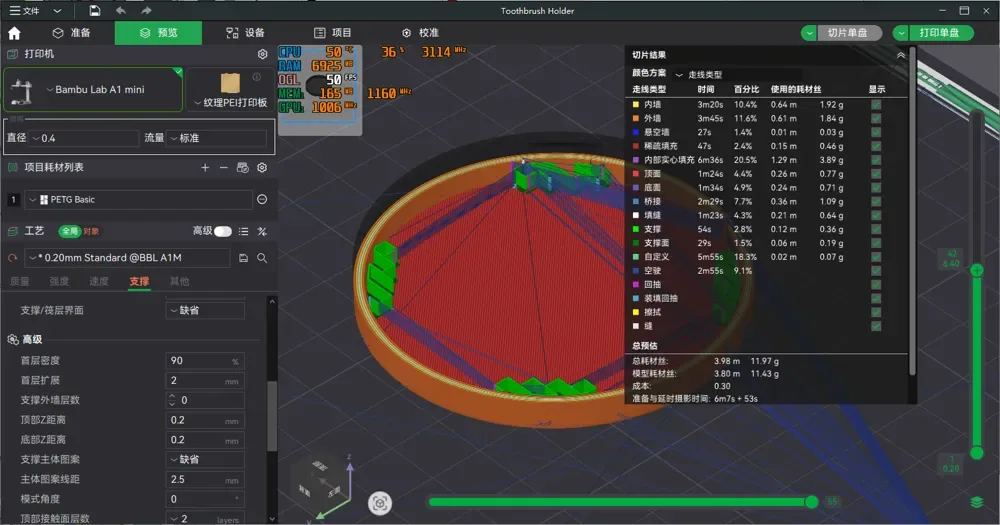Open the dropdown arrow beside 打印单盘
This screenshot has height=525, width=1000.
click(901, 33)
